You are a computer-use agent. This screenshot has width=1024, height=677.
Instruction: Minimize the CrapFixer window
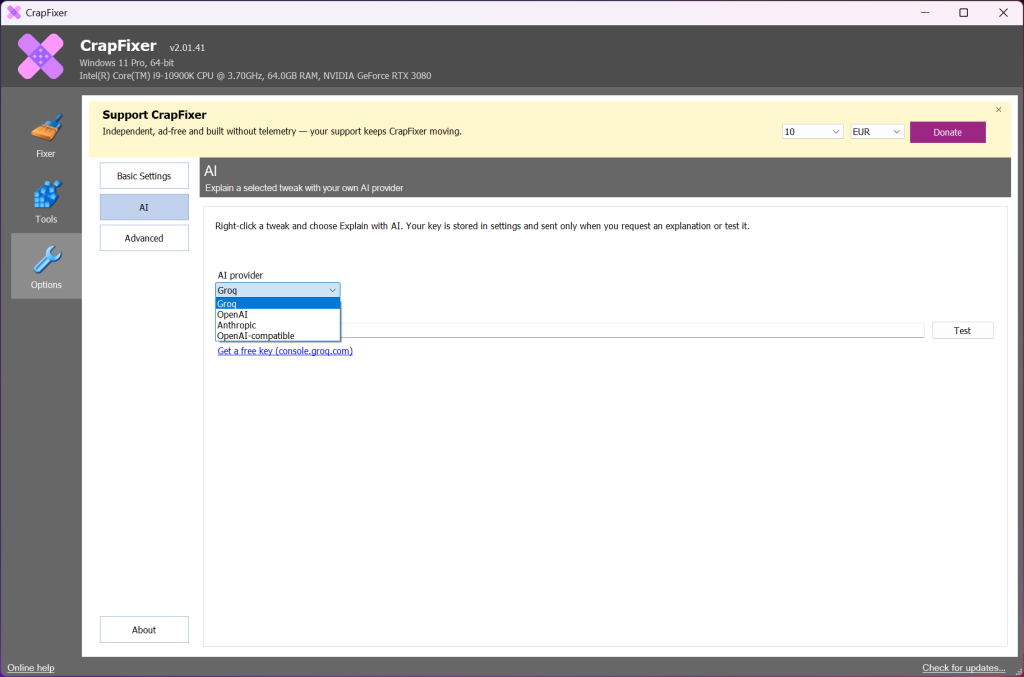pos(925,12)
